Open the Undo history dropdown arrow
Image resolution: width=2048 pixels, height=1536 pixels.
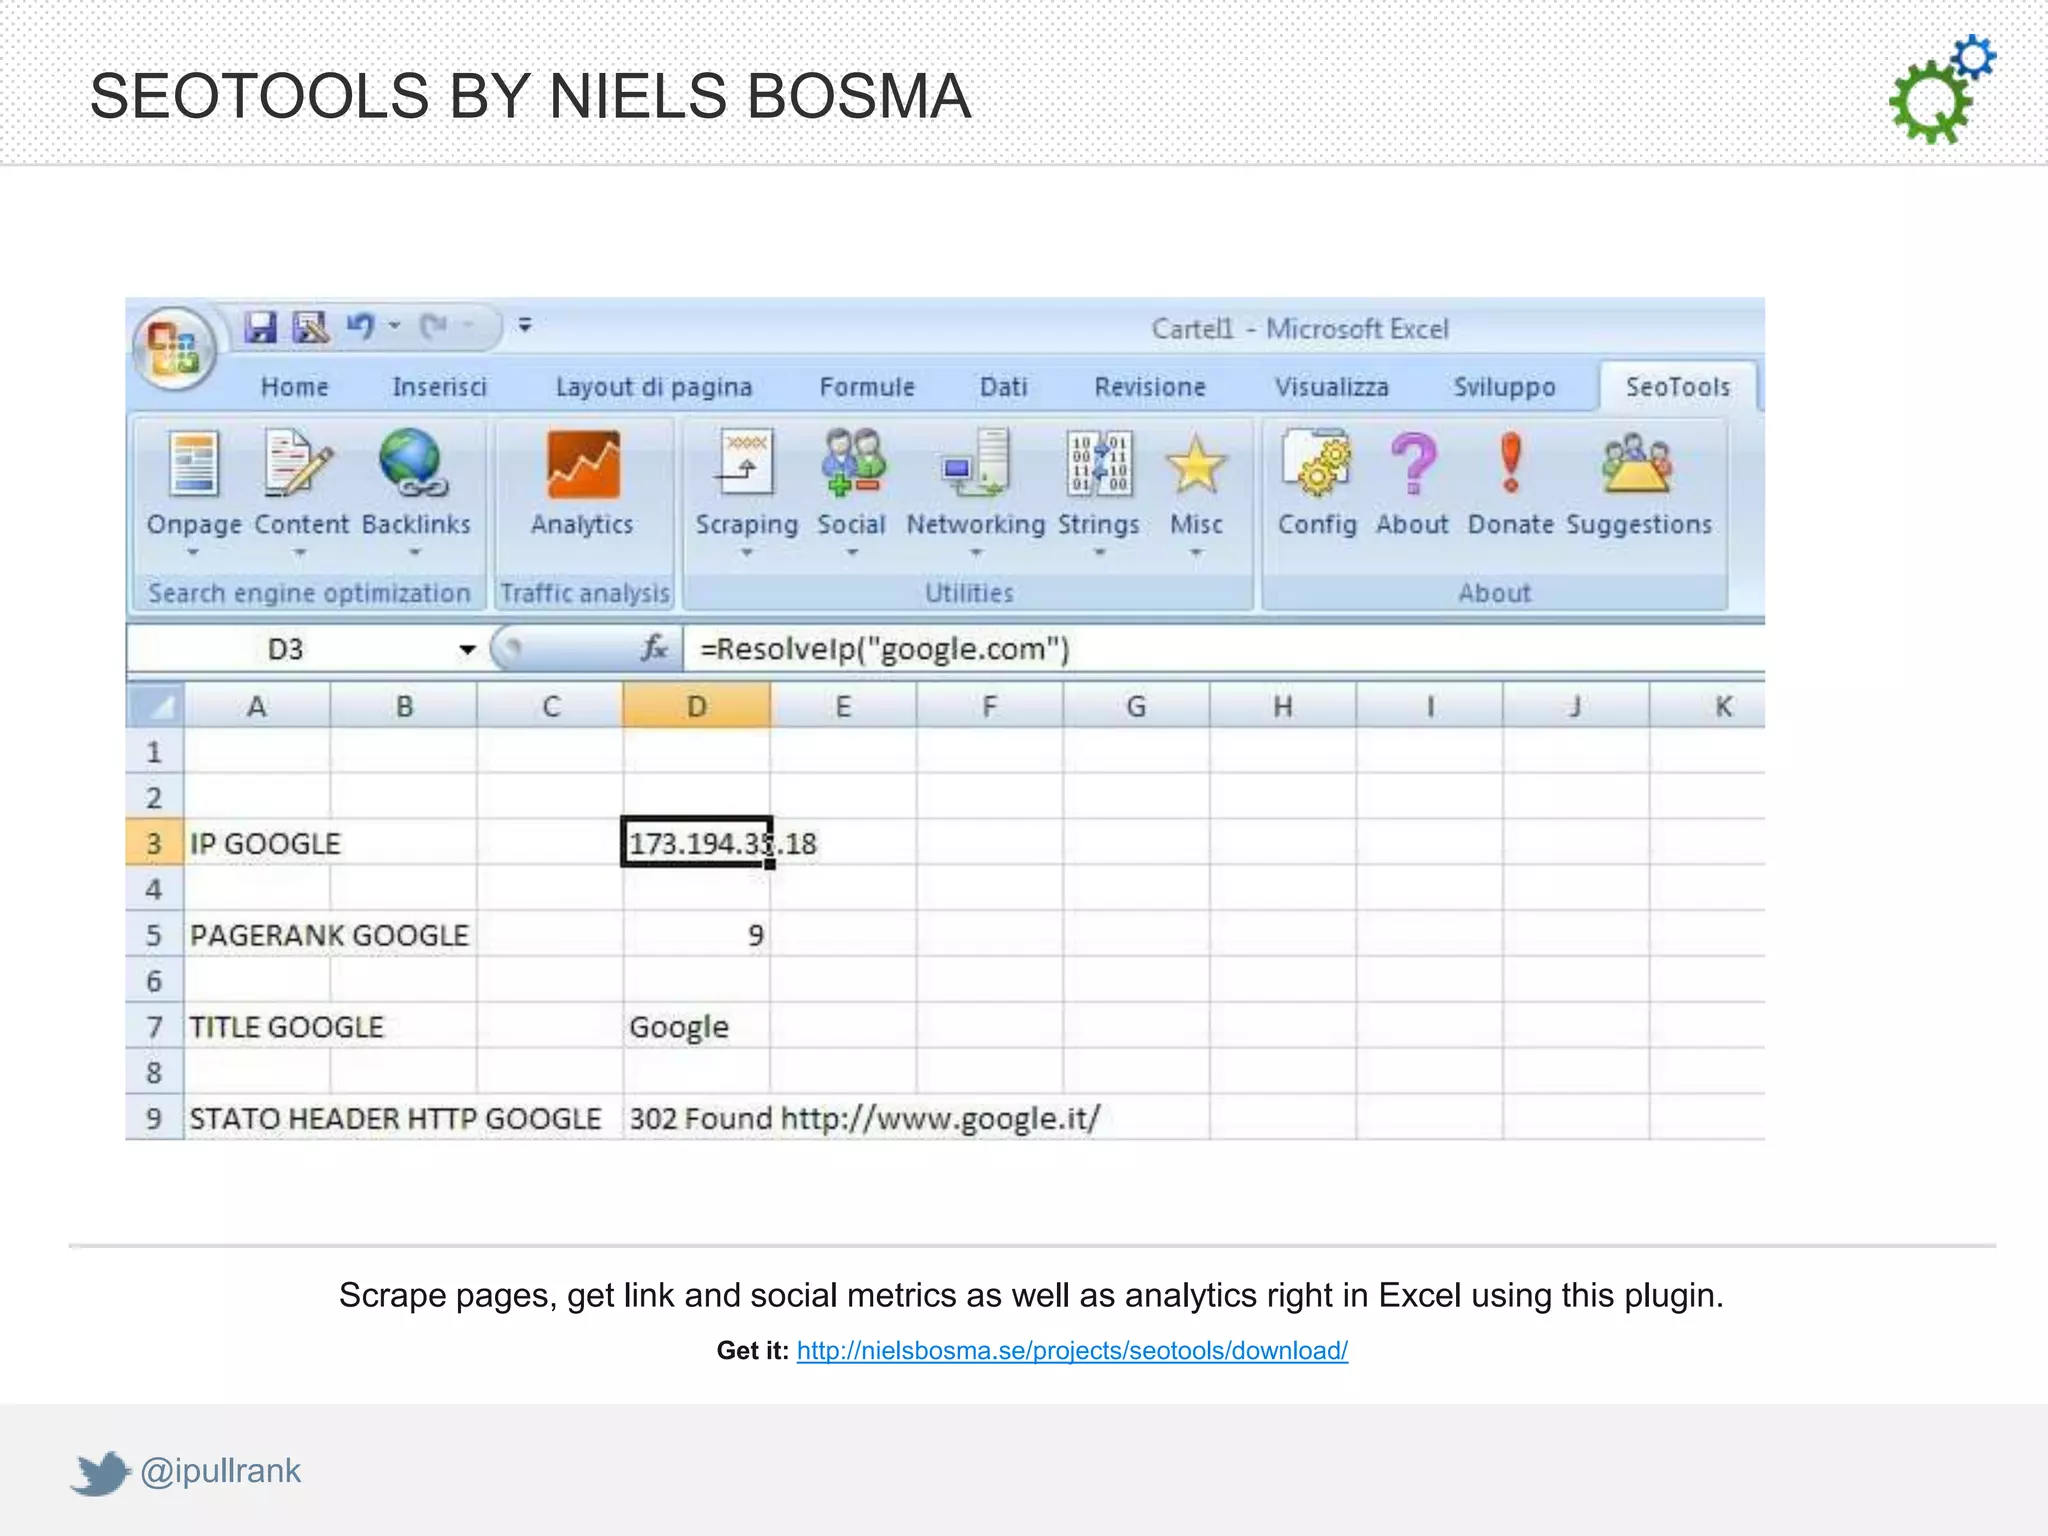coord(395,327)
